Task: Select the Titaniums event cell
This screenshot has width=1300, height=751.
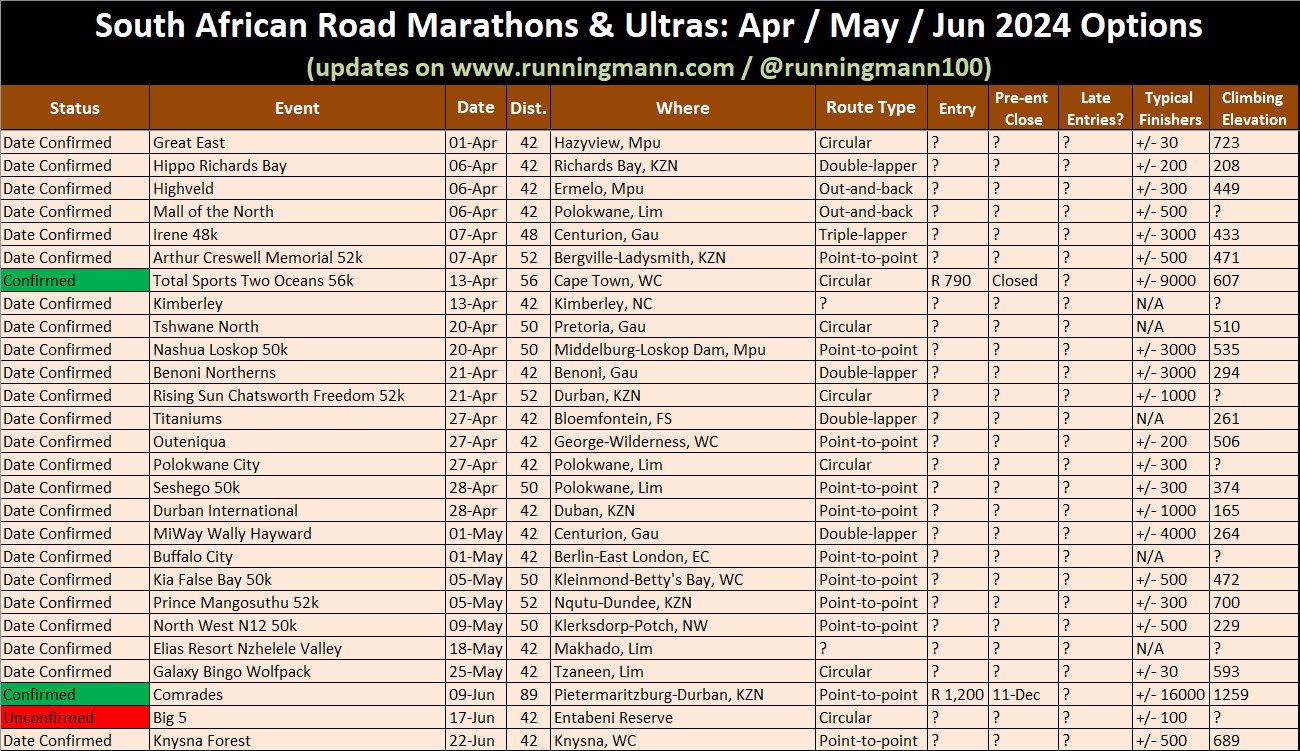Action: (x=297, y=419)
